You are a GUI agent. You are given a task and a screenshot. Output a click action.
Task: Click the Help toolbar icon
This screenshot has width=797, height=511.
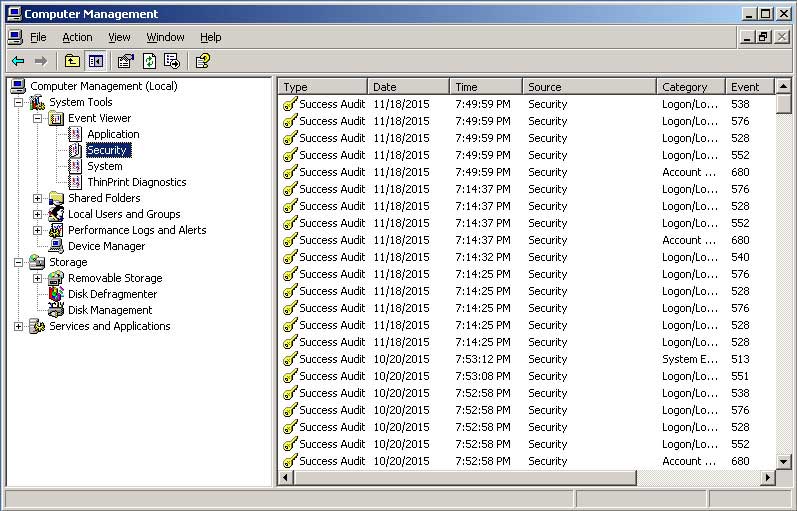coord(203,62)
